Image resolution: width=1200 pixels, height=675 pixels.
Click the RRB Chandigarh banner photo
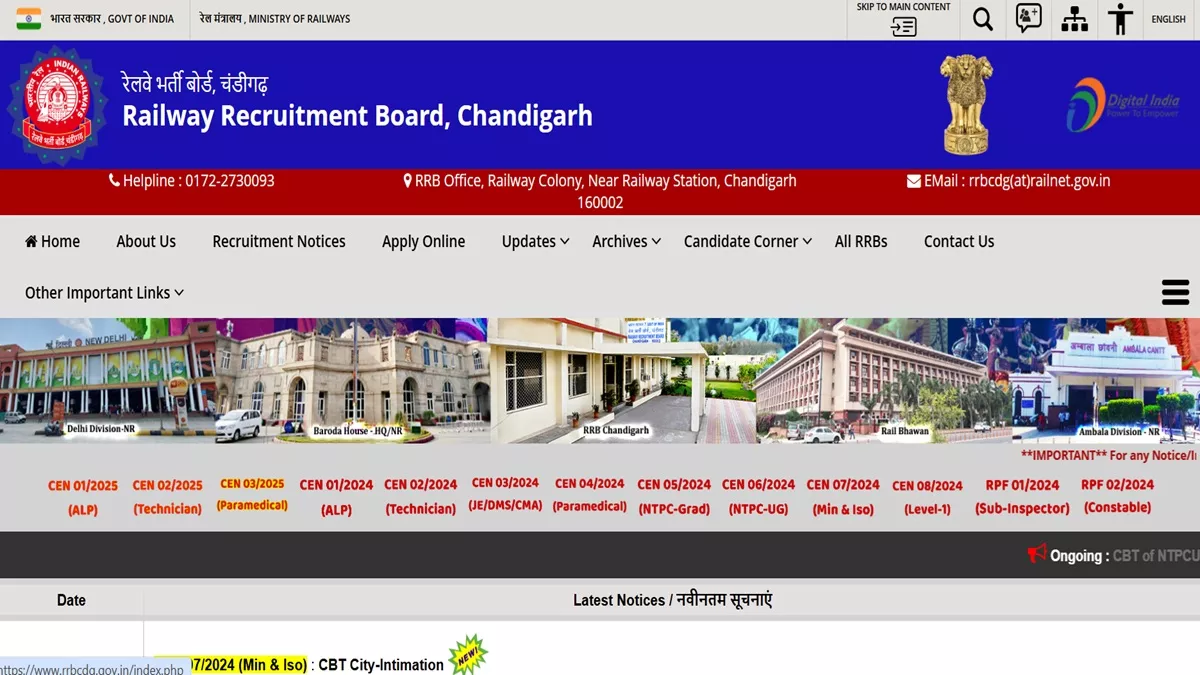point(621,381)
